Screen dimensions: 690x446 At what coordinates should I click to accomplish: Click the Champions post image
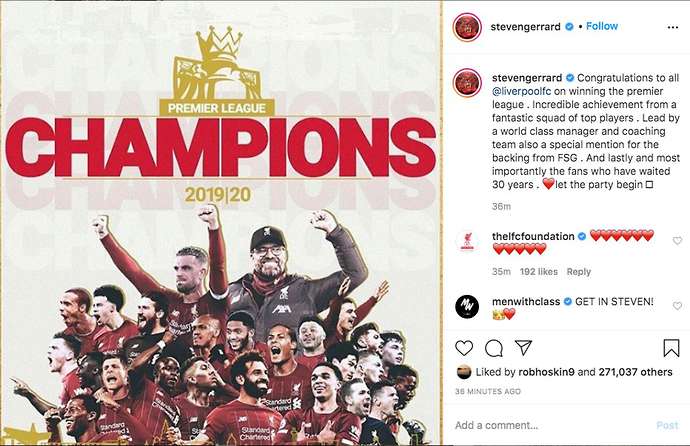[221, 223]
